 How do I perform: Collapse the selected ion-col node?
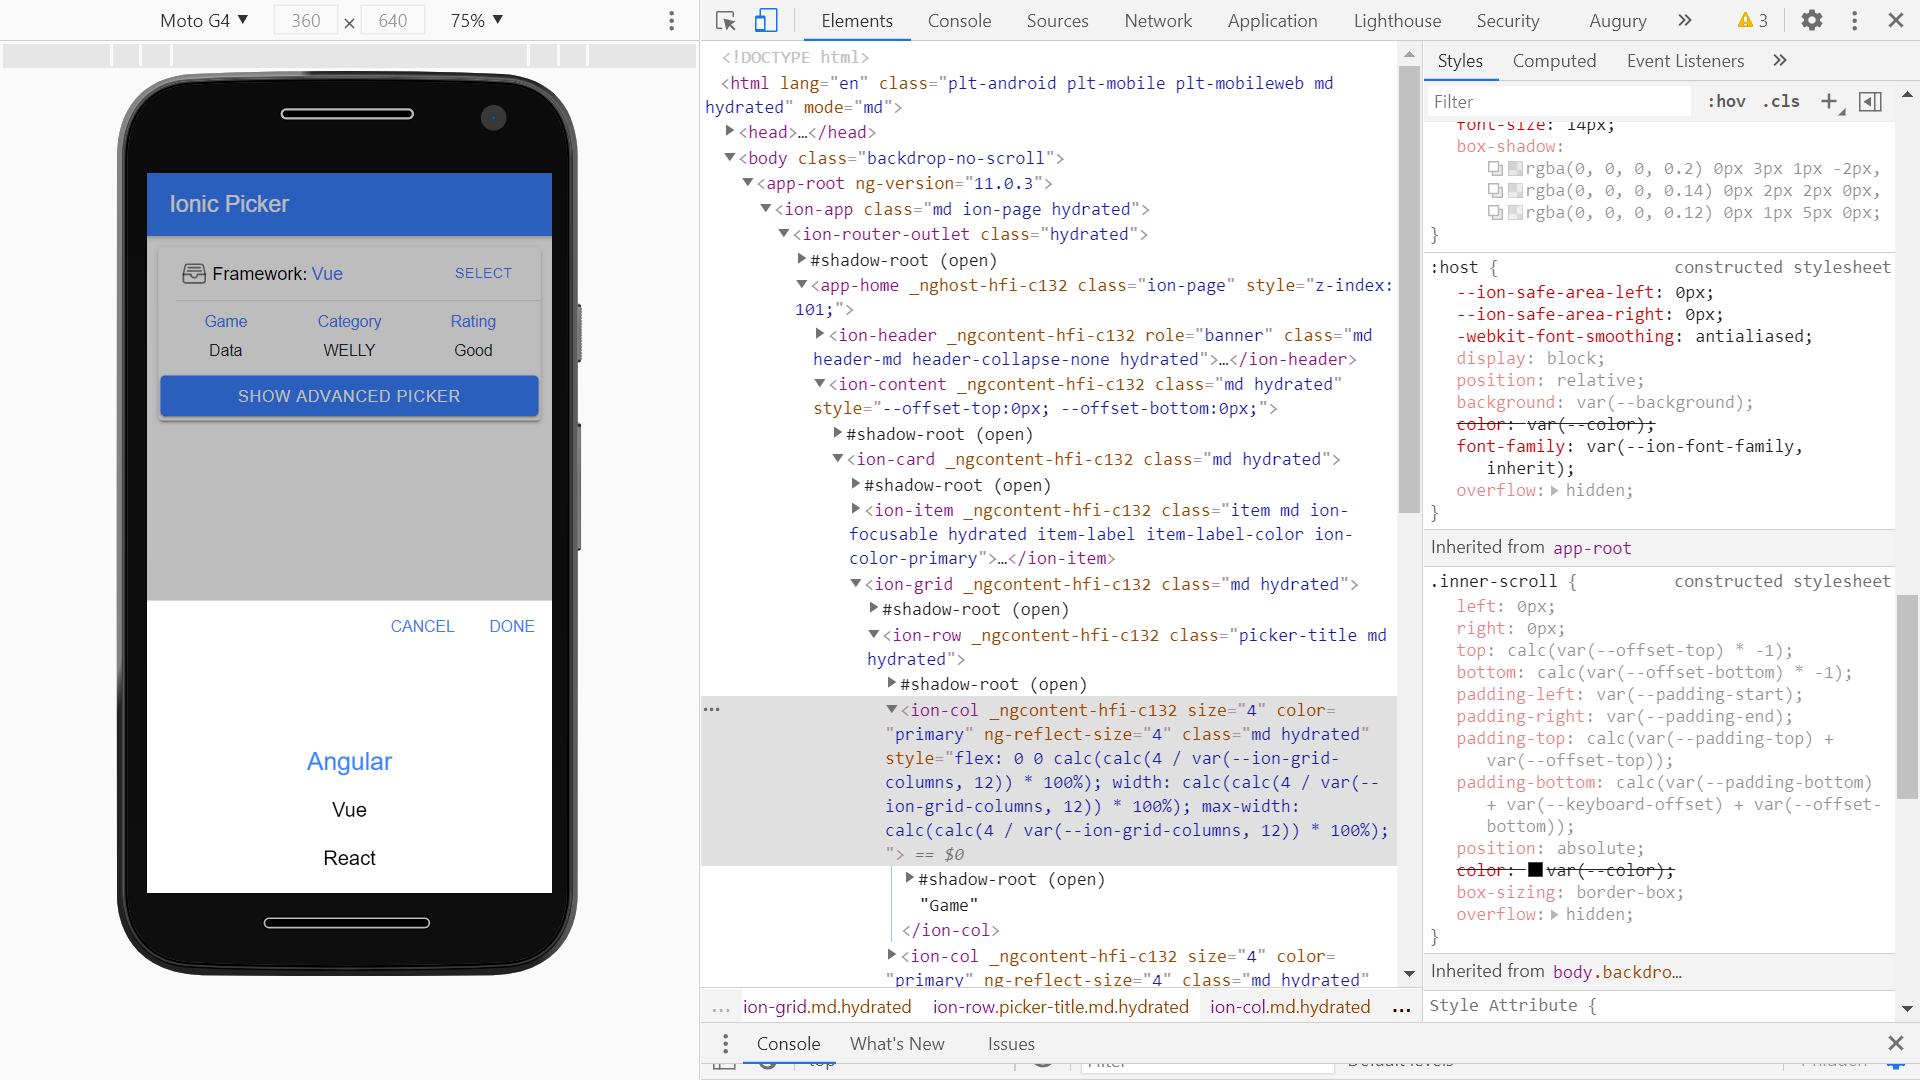pyautogui.click(x=892, y=709)
